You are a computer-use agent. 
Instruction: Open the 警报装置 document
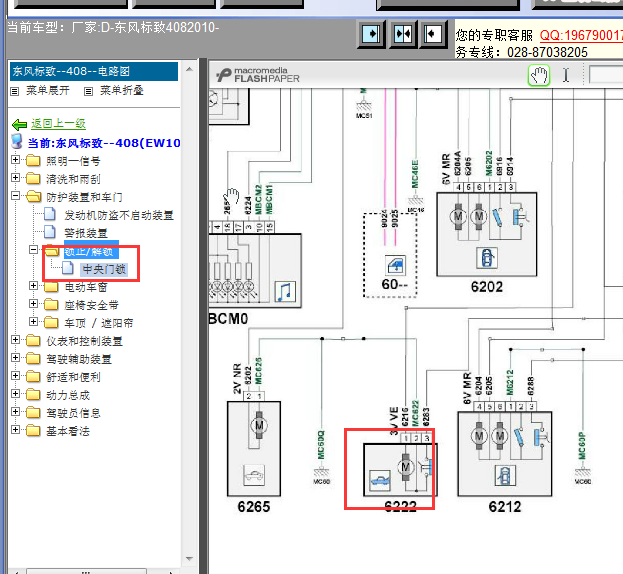86,233
